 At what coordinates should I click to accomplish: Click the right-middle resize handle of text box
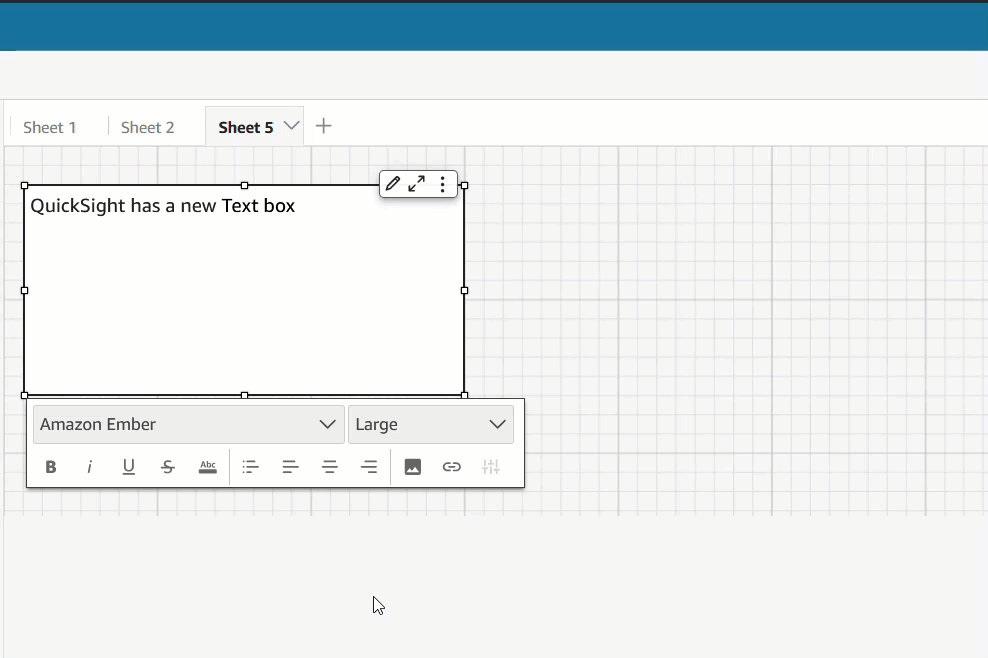[464, 291]
